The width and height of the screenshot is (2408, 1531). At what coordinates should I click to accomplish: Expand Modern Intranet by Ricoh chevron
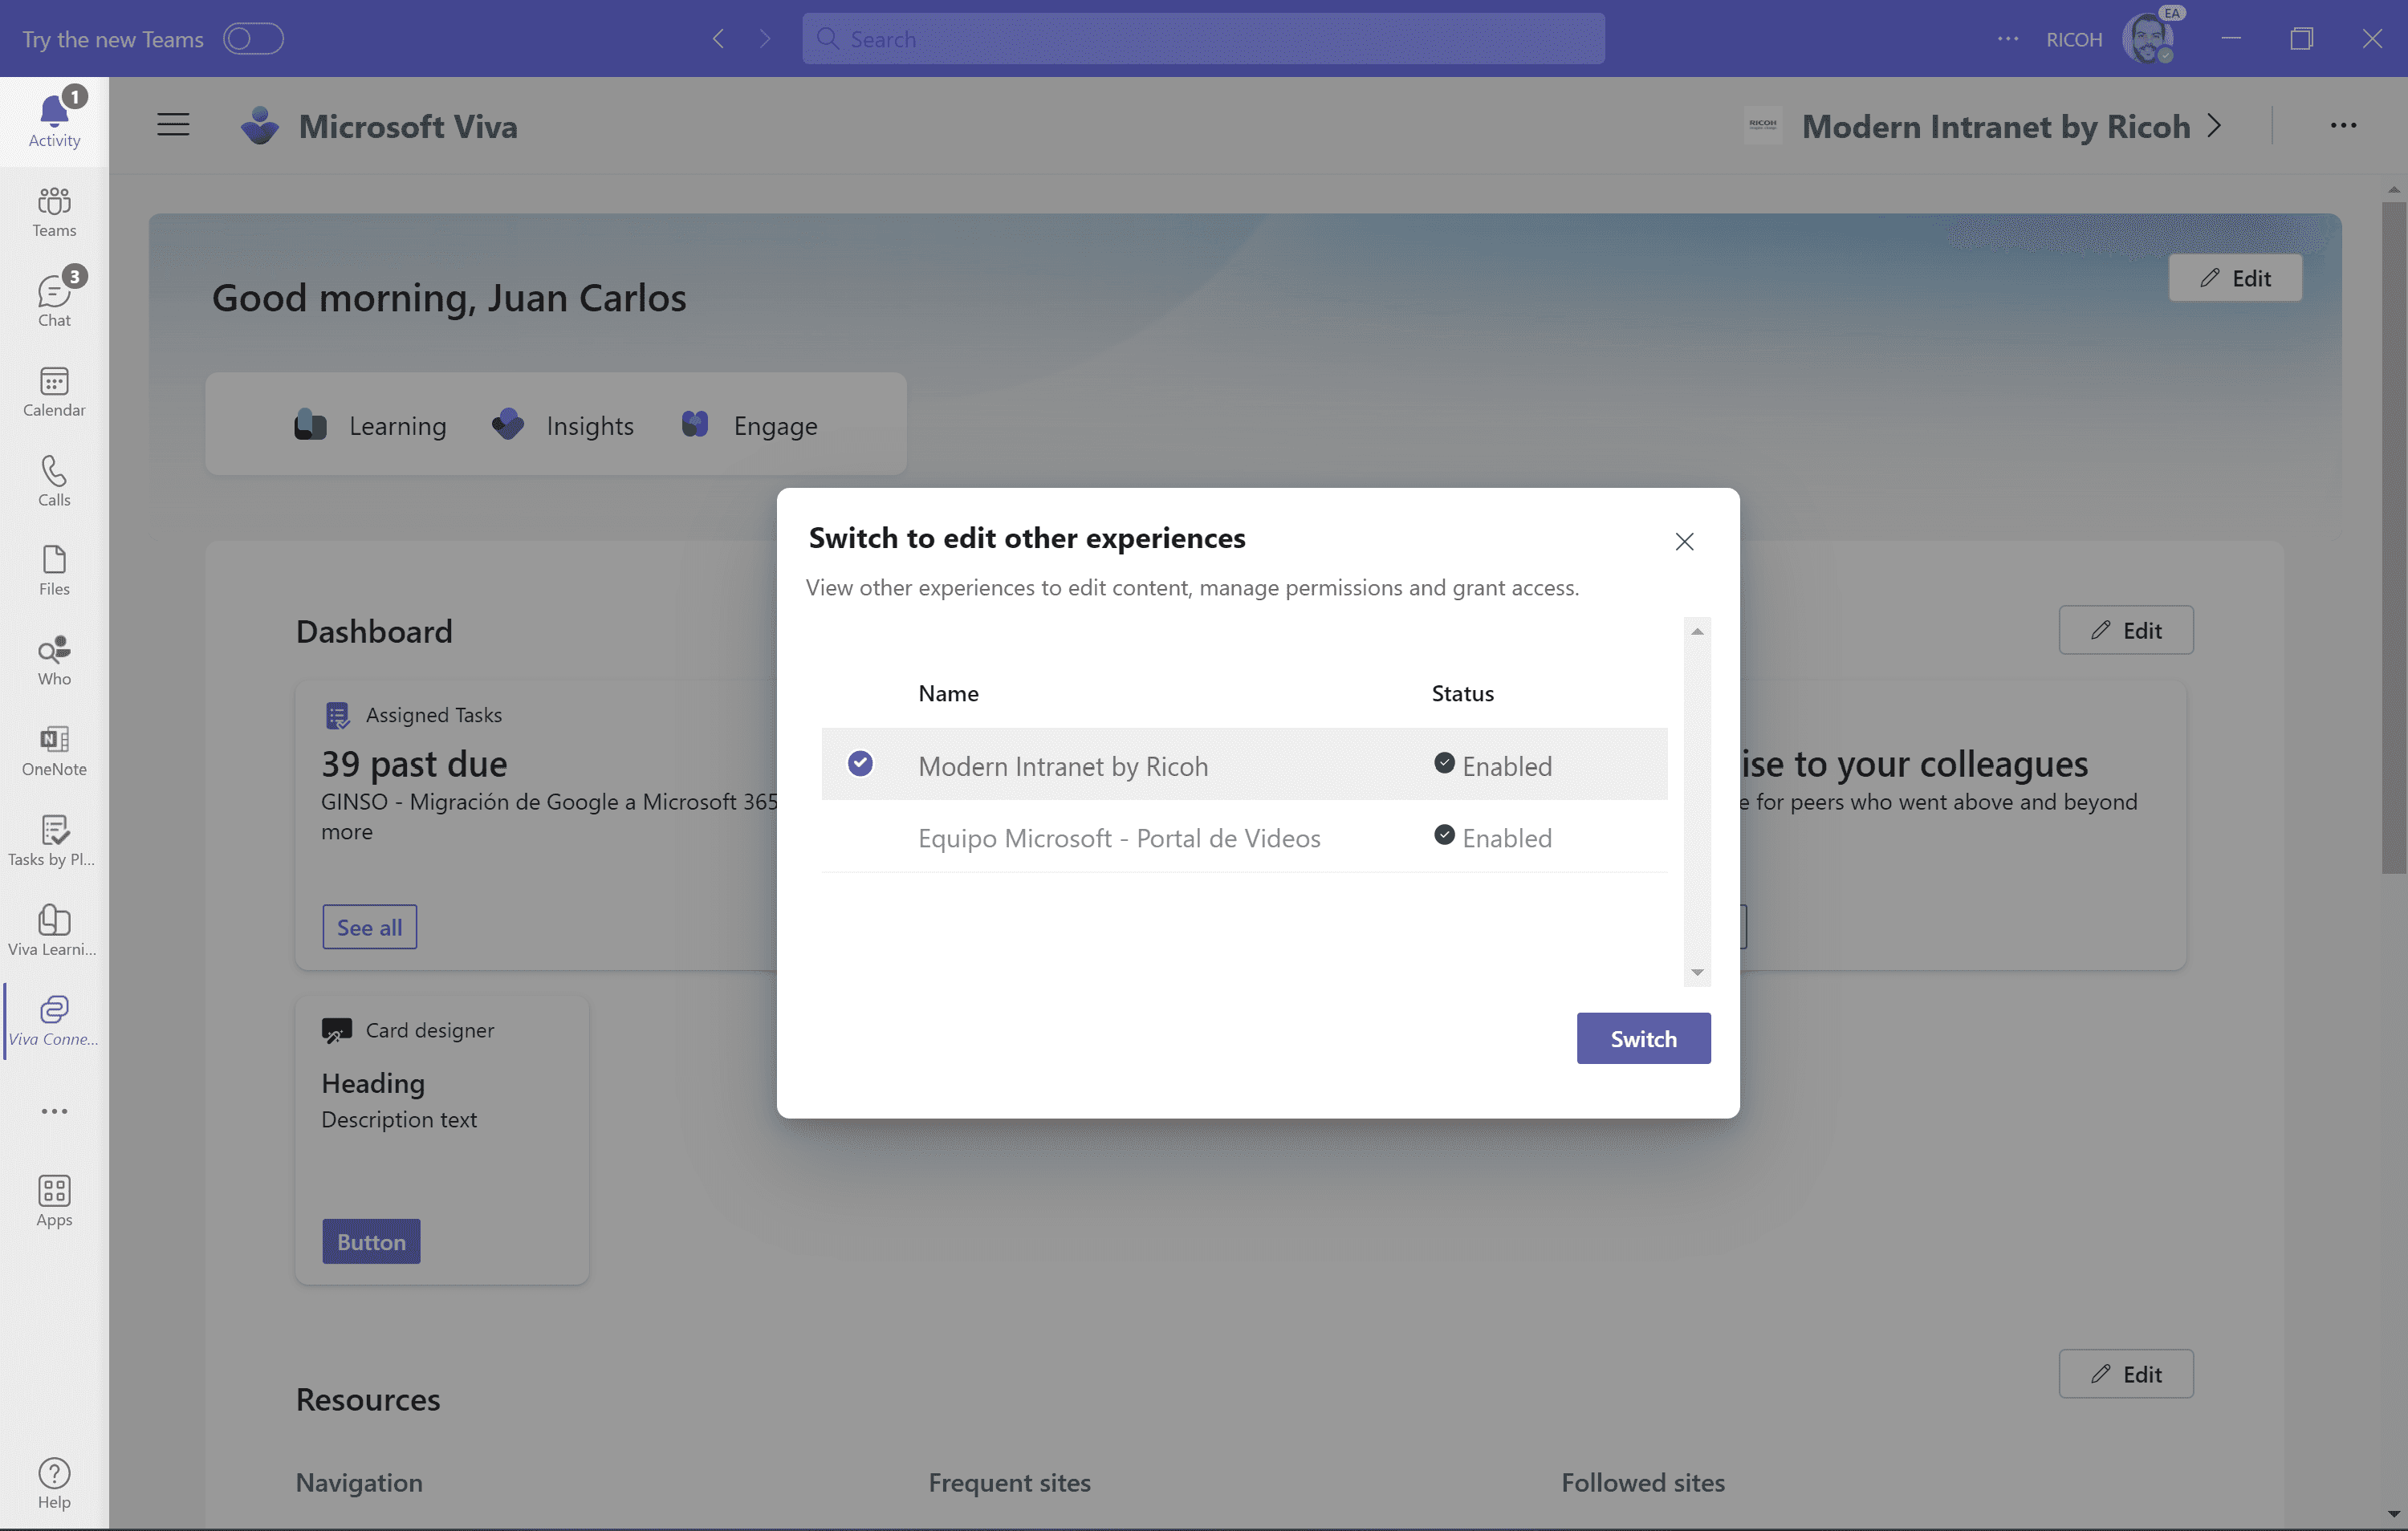tap(2214, 126)
